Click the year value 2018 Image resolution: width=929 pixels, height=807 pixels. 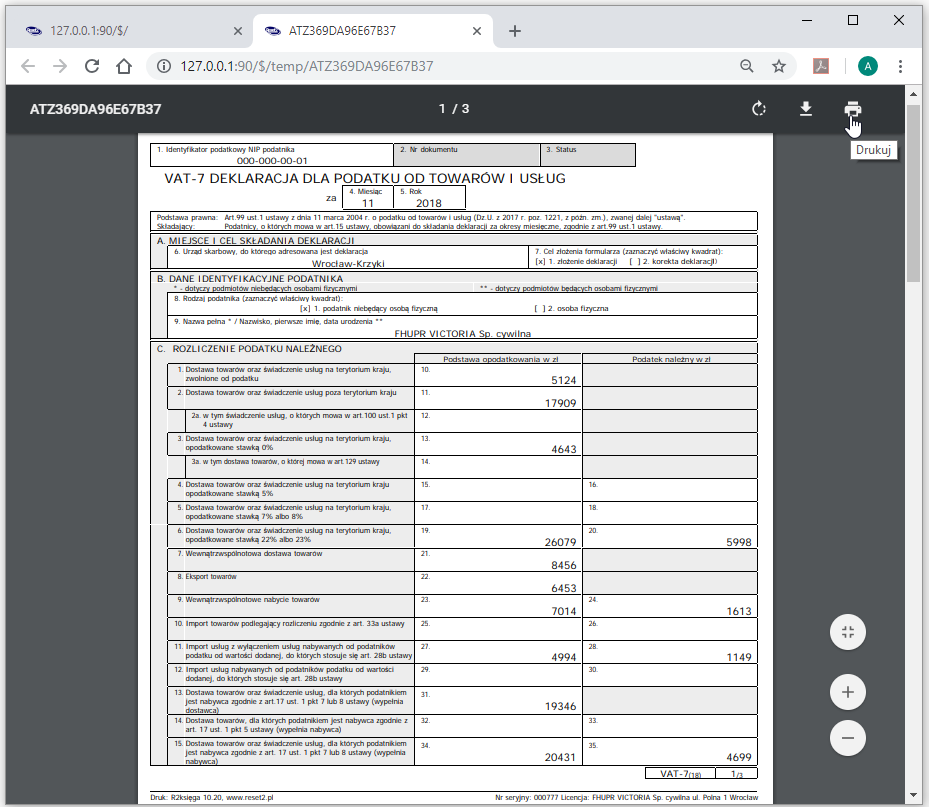[x=429, y=203]
